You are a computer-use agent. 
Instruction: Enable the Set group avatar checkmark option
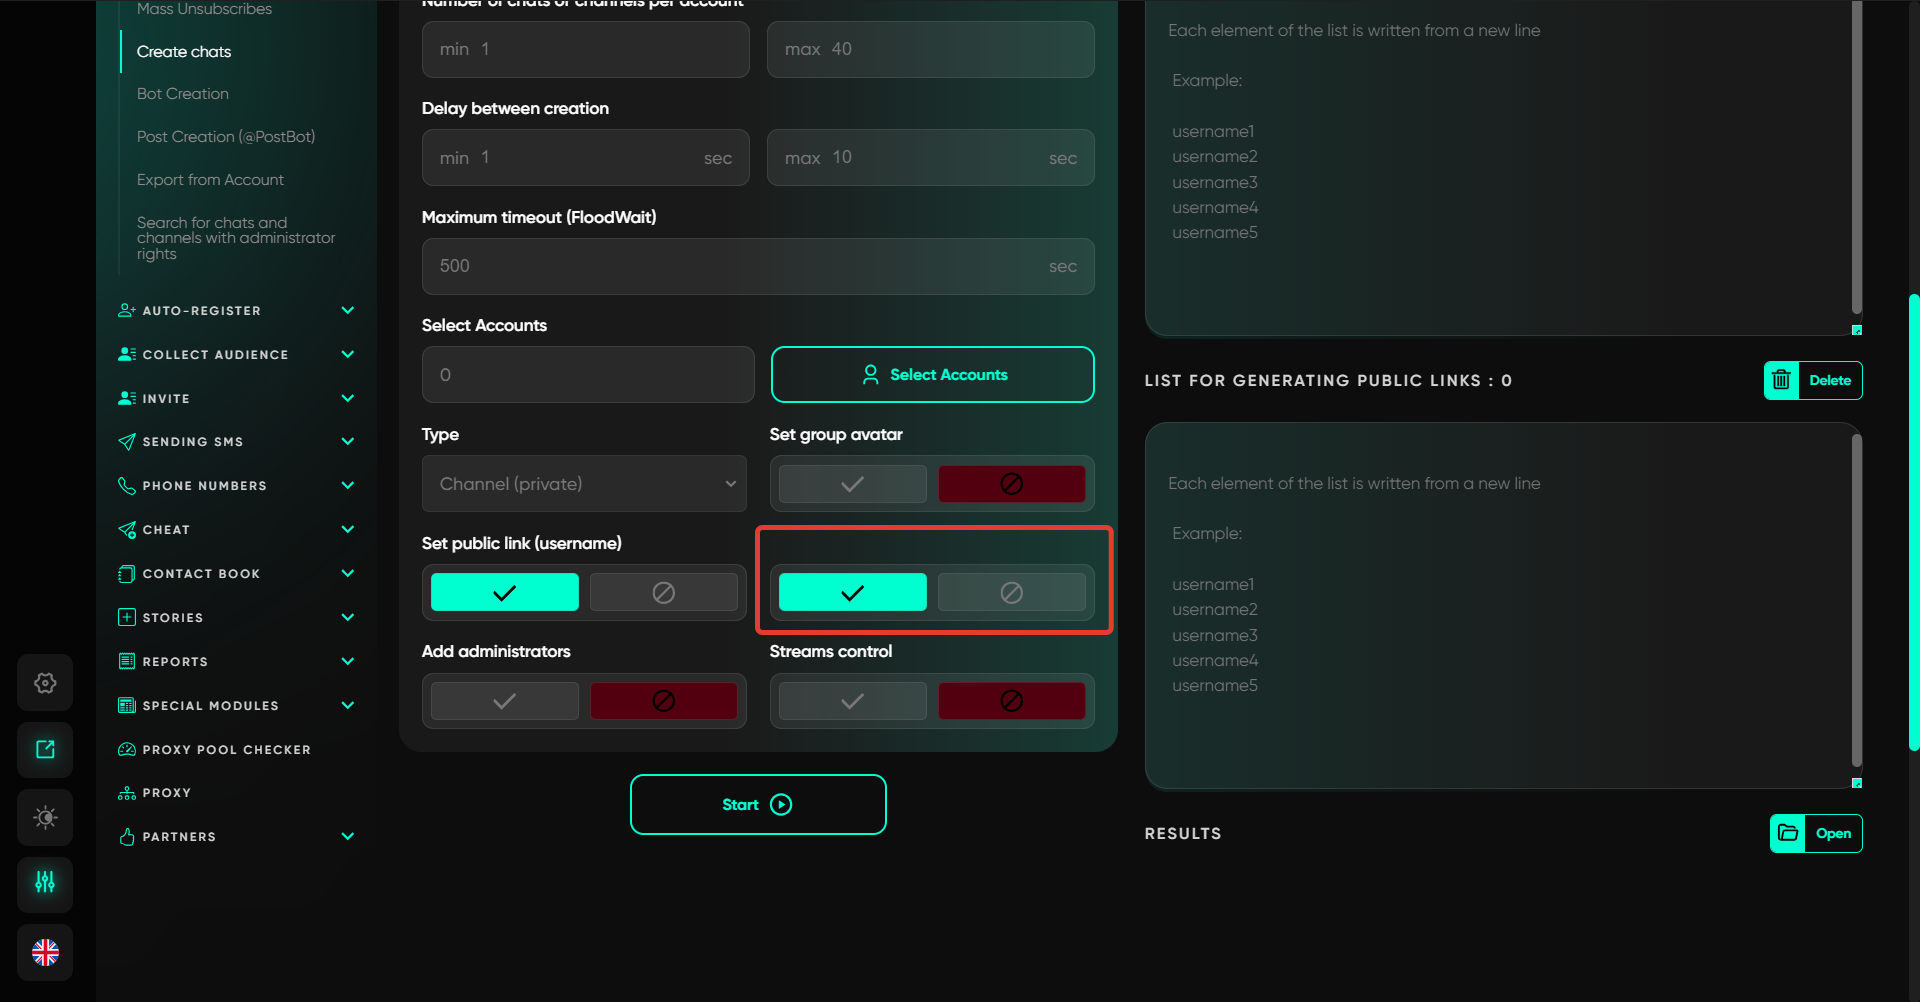pyautogui.click(x=852, y=484)
